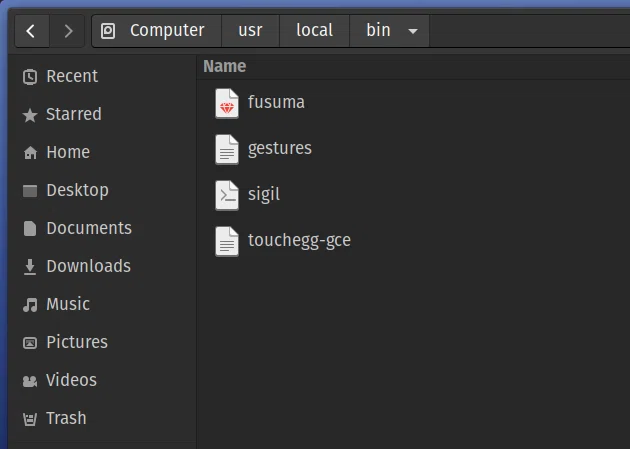Screen dimensions: 630x449
Task: Select the file name sigil
Action: (264, 195)
